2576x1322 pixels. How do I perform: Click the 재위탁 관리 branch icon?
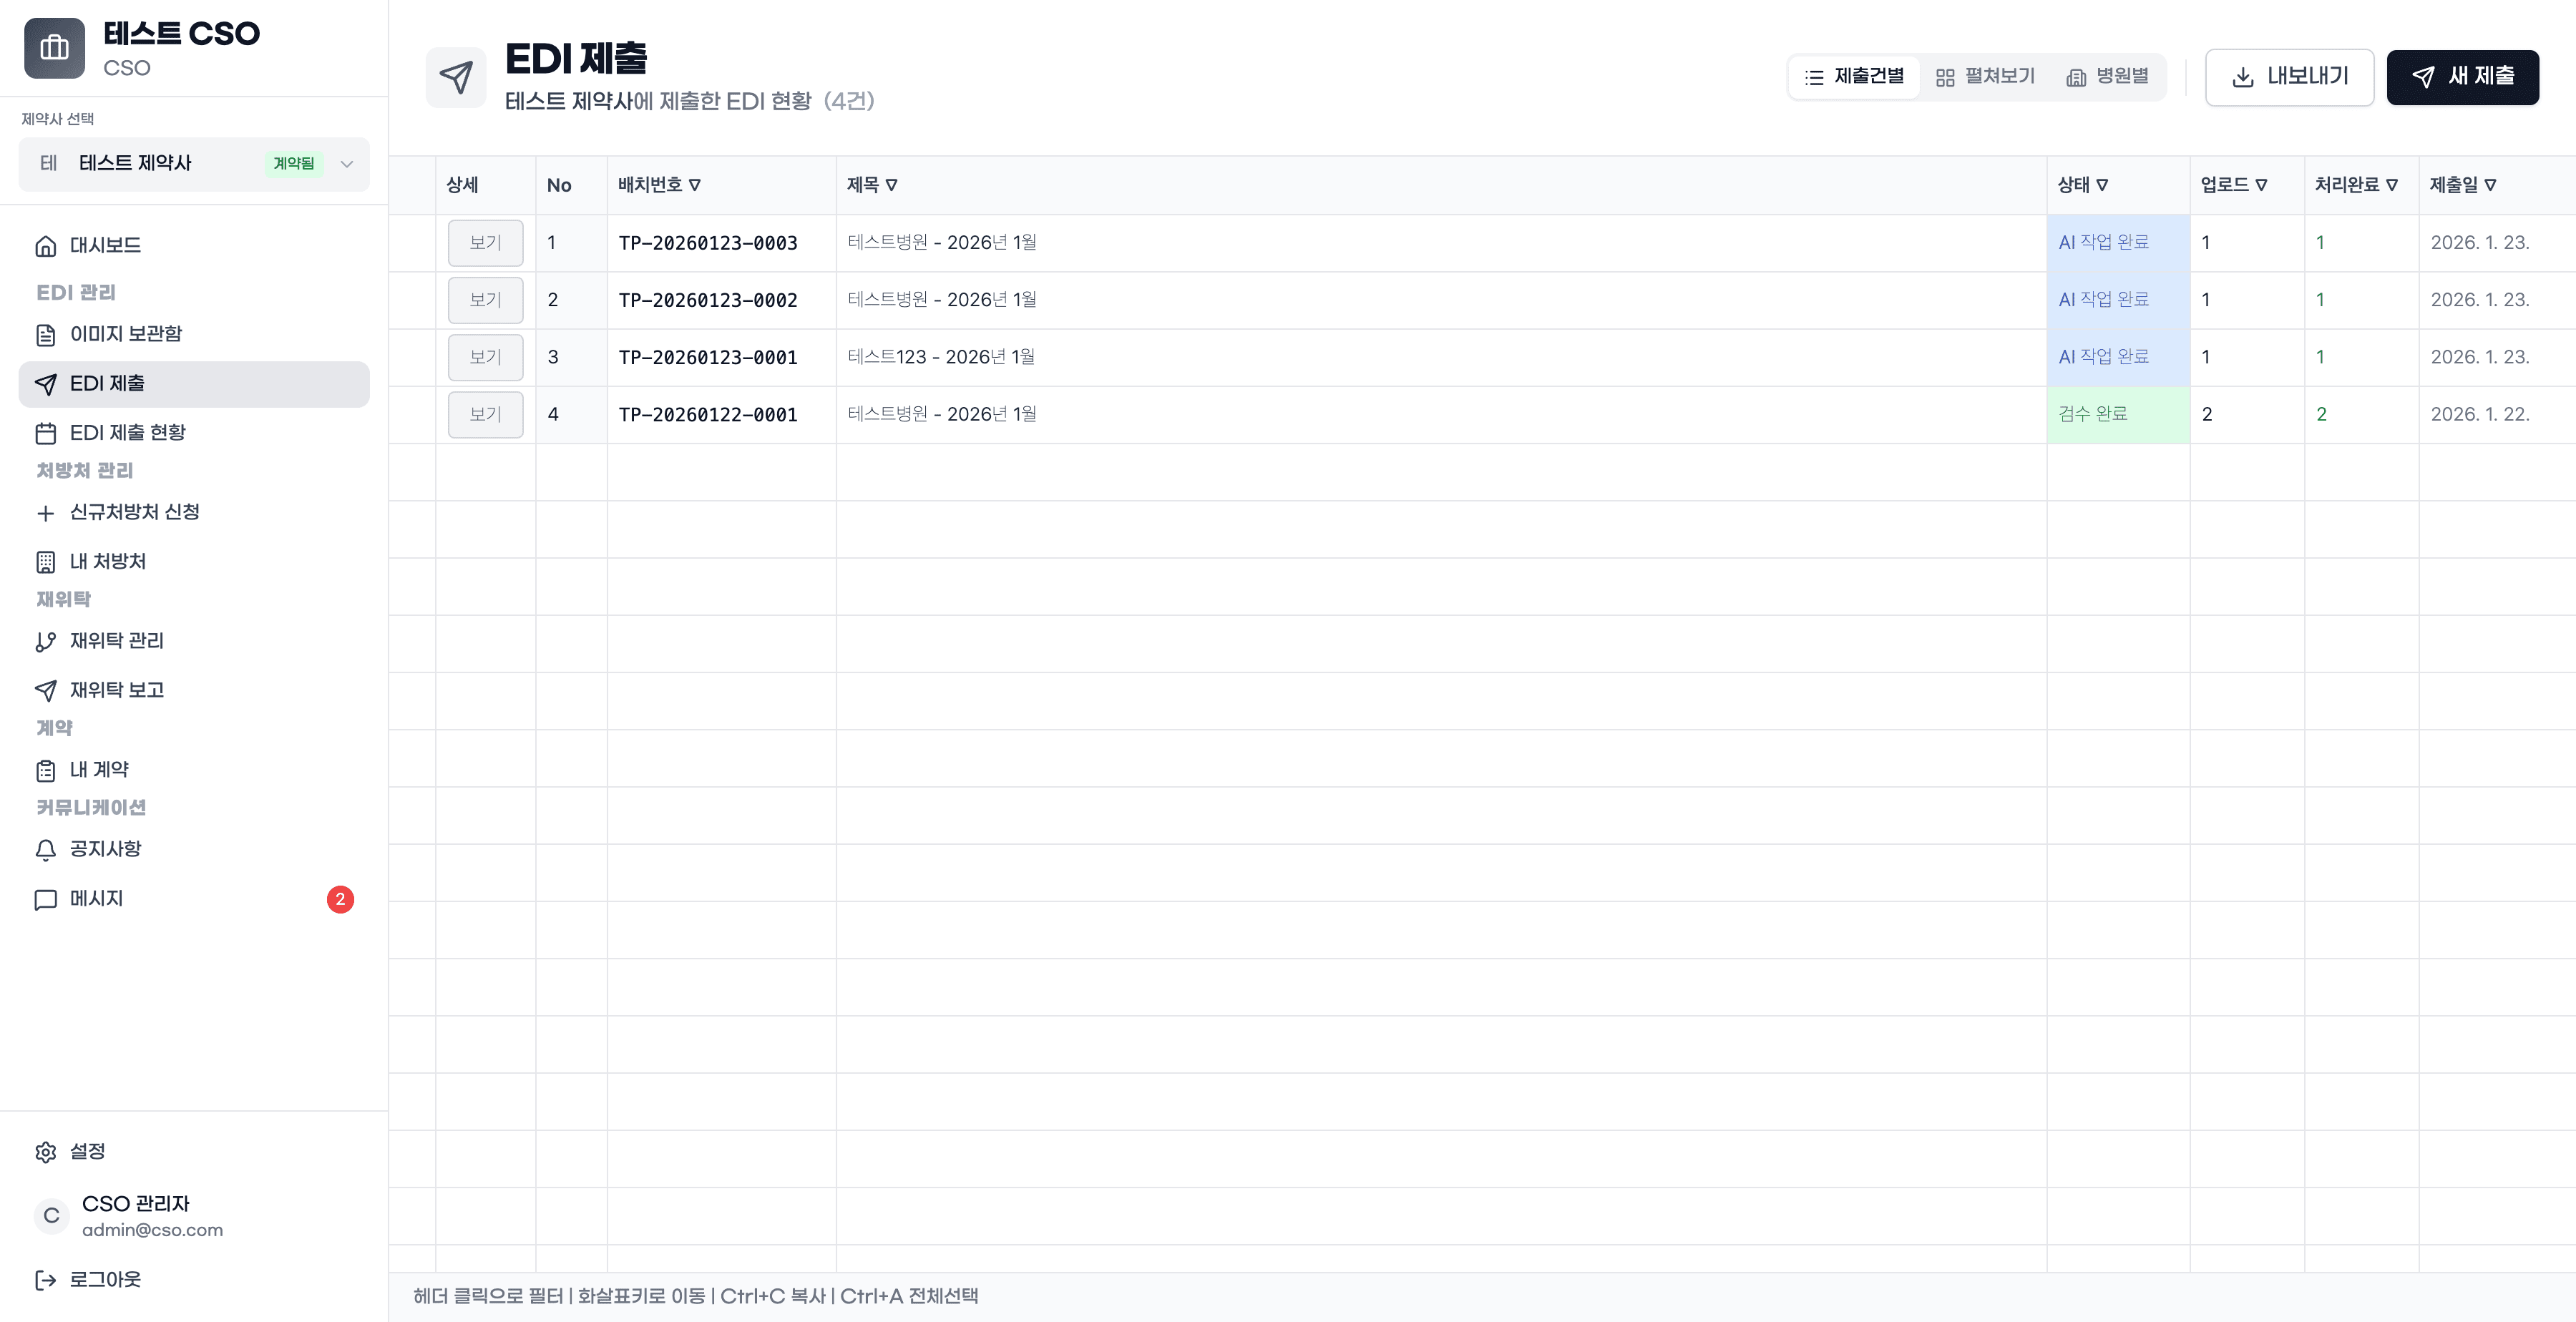[x=45, y=642]
